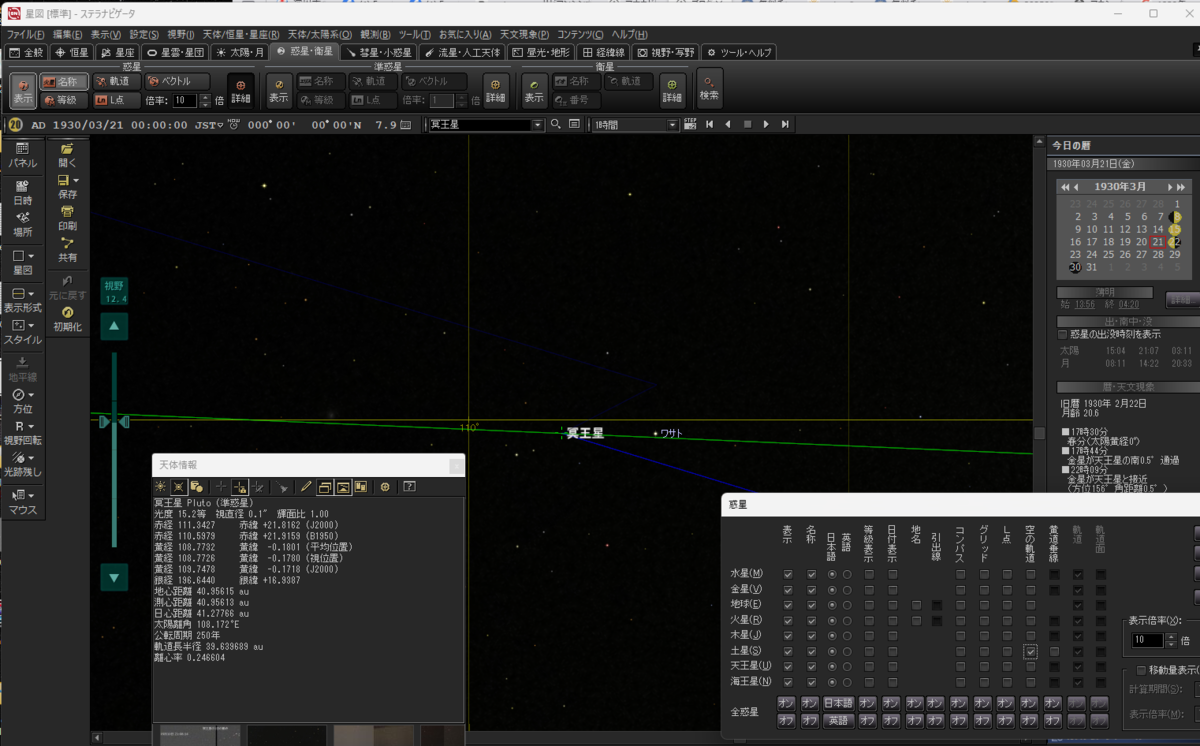The height and width of the screenshot is (746, 1200).
Task: Click the stop time control
Action: click(746, 124)
